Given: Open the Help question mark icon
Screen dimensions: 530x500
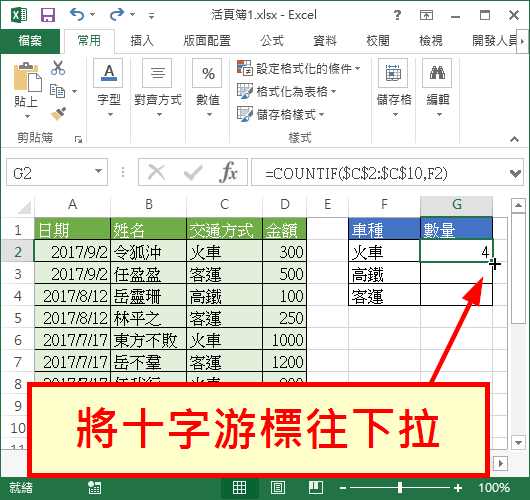Looking at the screenshot, I should pyautogui.click(x=397, y=15).
